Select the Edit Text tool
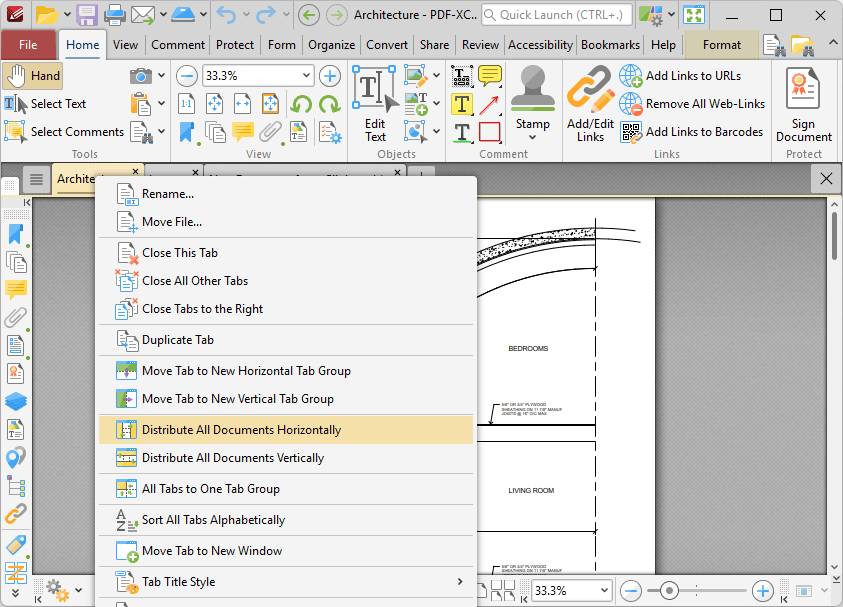The height and width of the screenshot is (607, 843). tap(375, 105)
